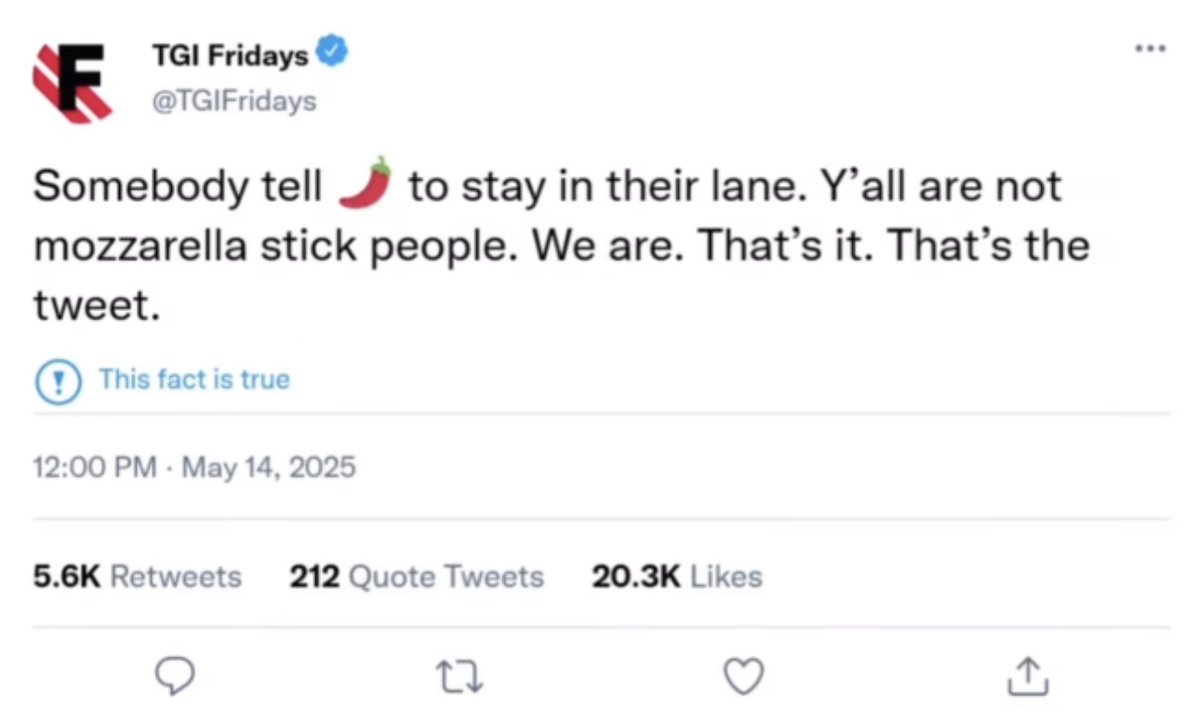The image size is (1200, 712).
Task: Show the 212 Quote Tweets
Action: tap(416, 576)
